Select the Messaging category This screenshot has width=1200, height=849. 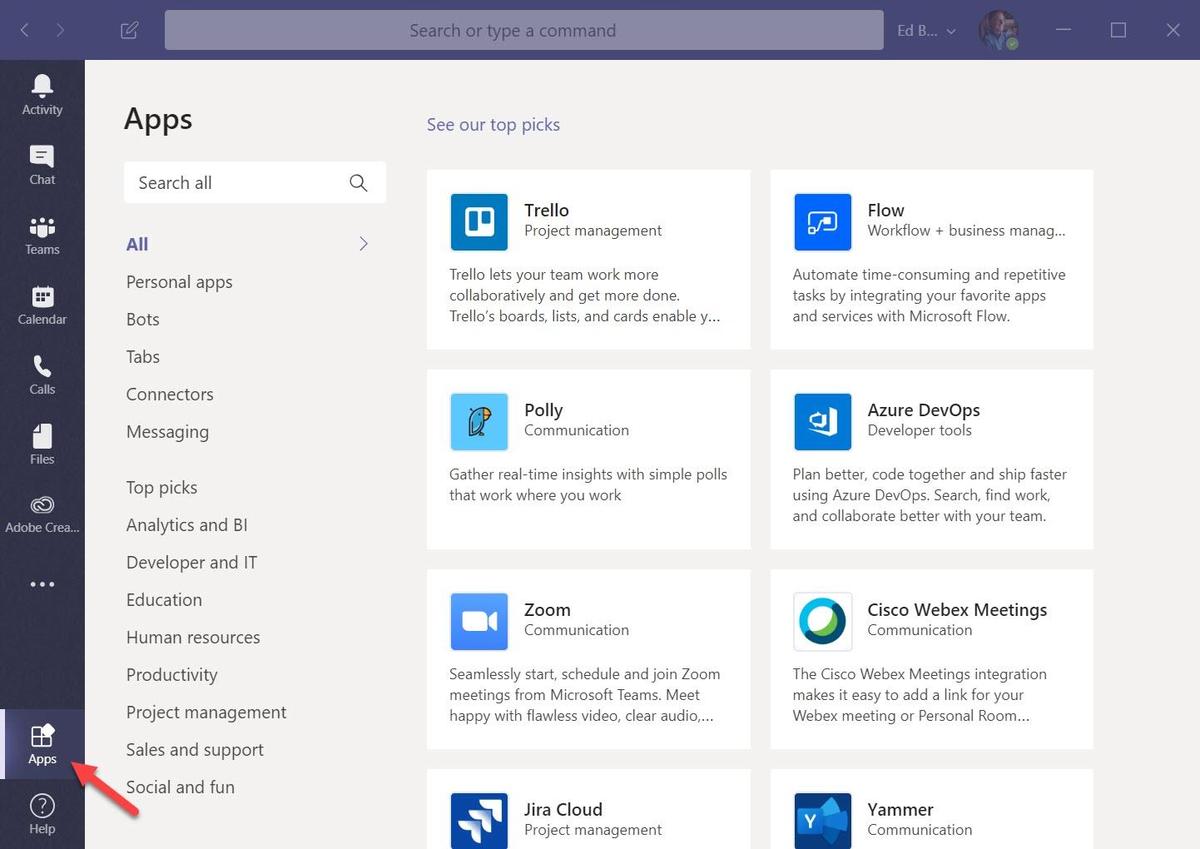tap(167, 432)
